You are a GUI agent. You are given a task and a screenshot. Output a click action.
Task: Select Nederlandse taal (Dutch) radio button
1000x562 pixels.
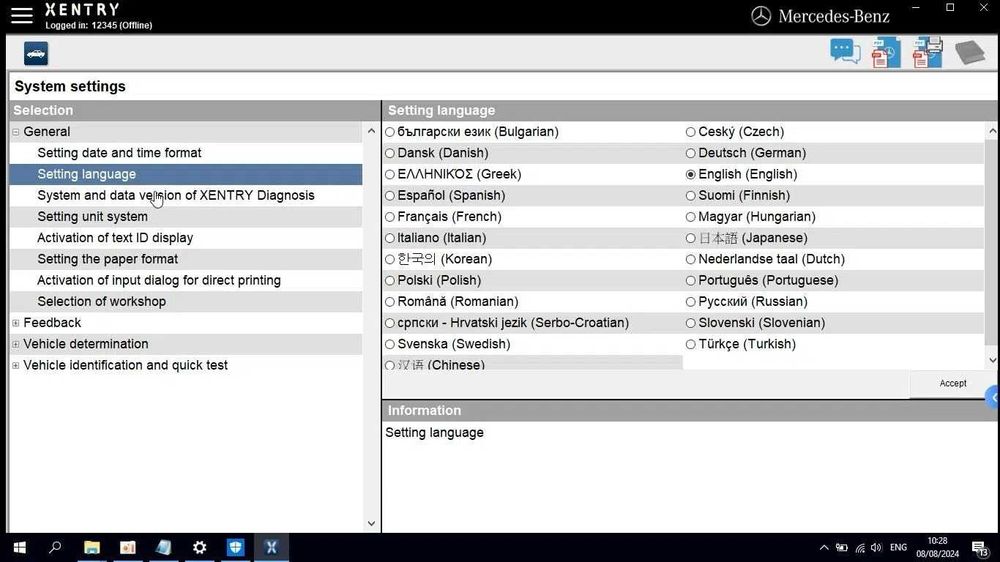(x=691, y=260)
